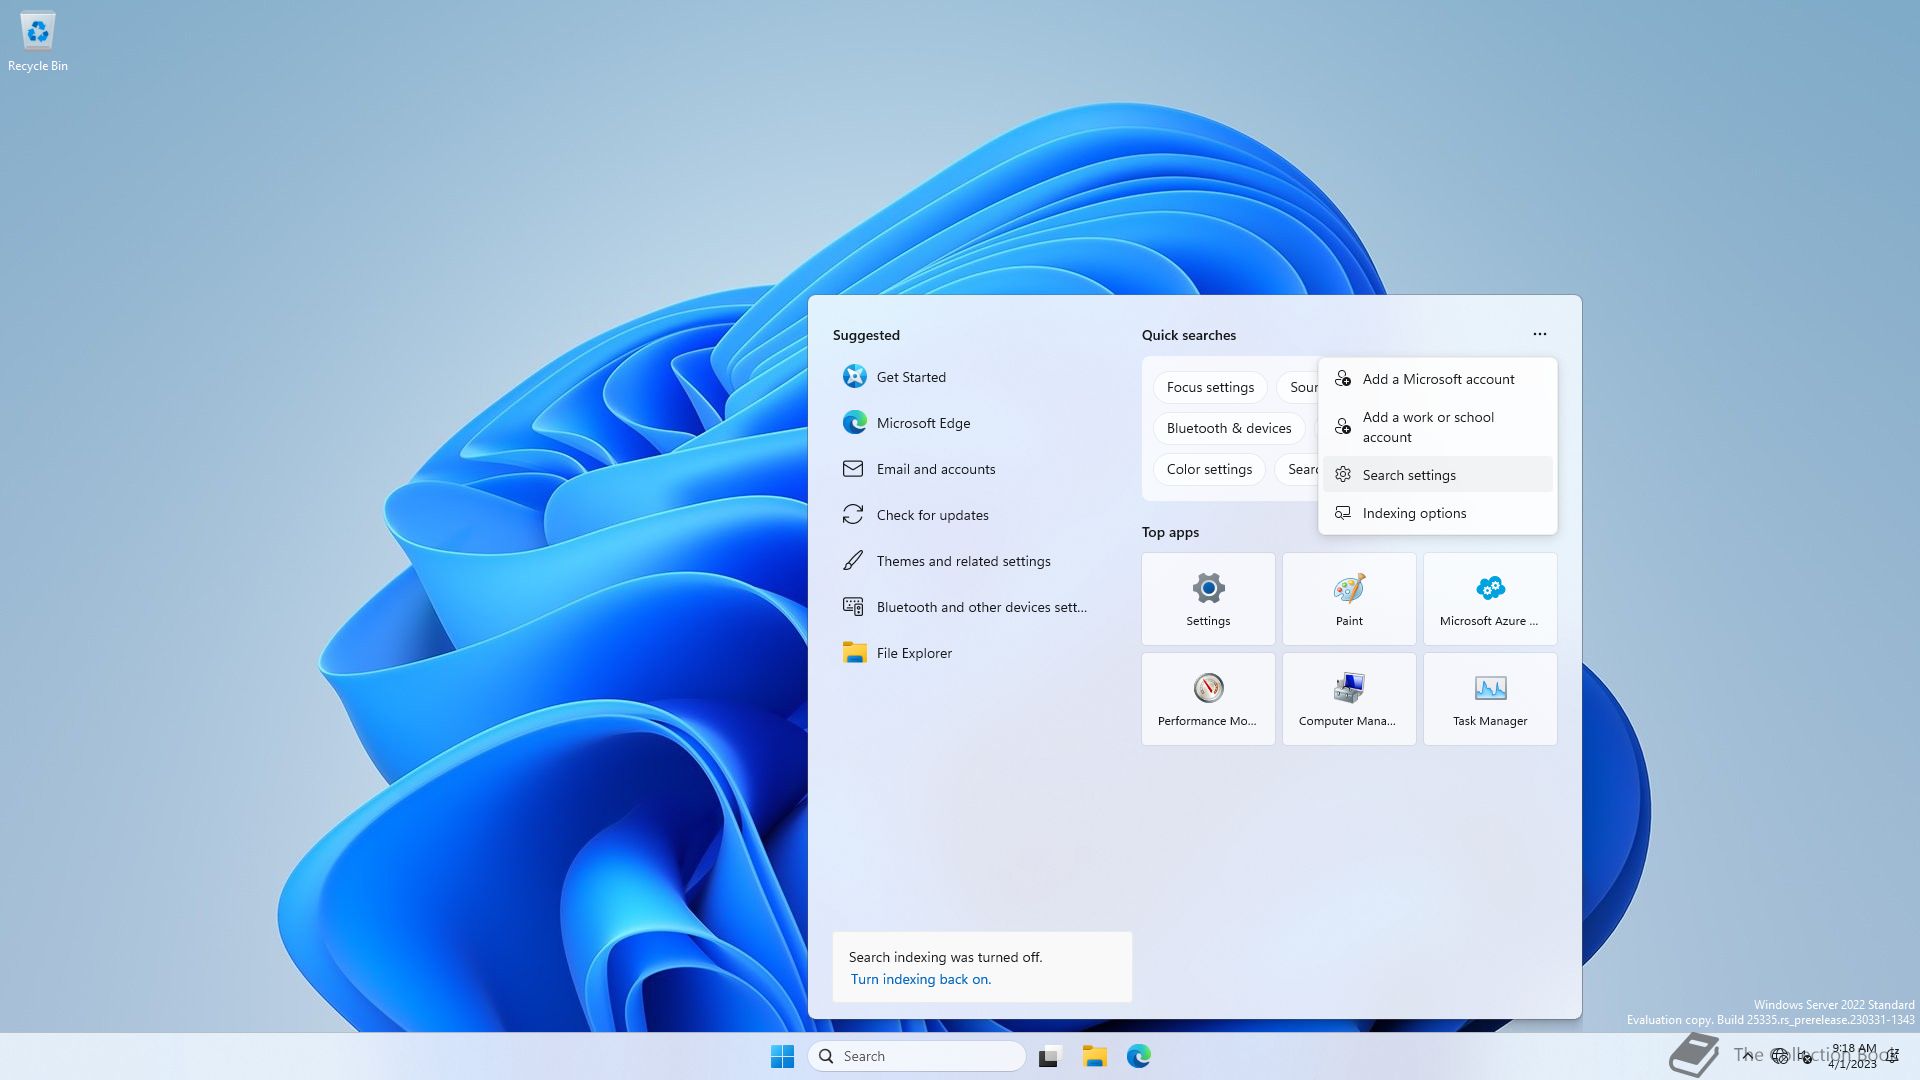
Task: Open Settings tile in Top apps
Action: 1208,599
